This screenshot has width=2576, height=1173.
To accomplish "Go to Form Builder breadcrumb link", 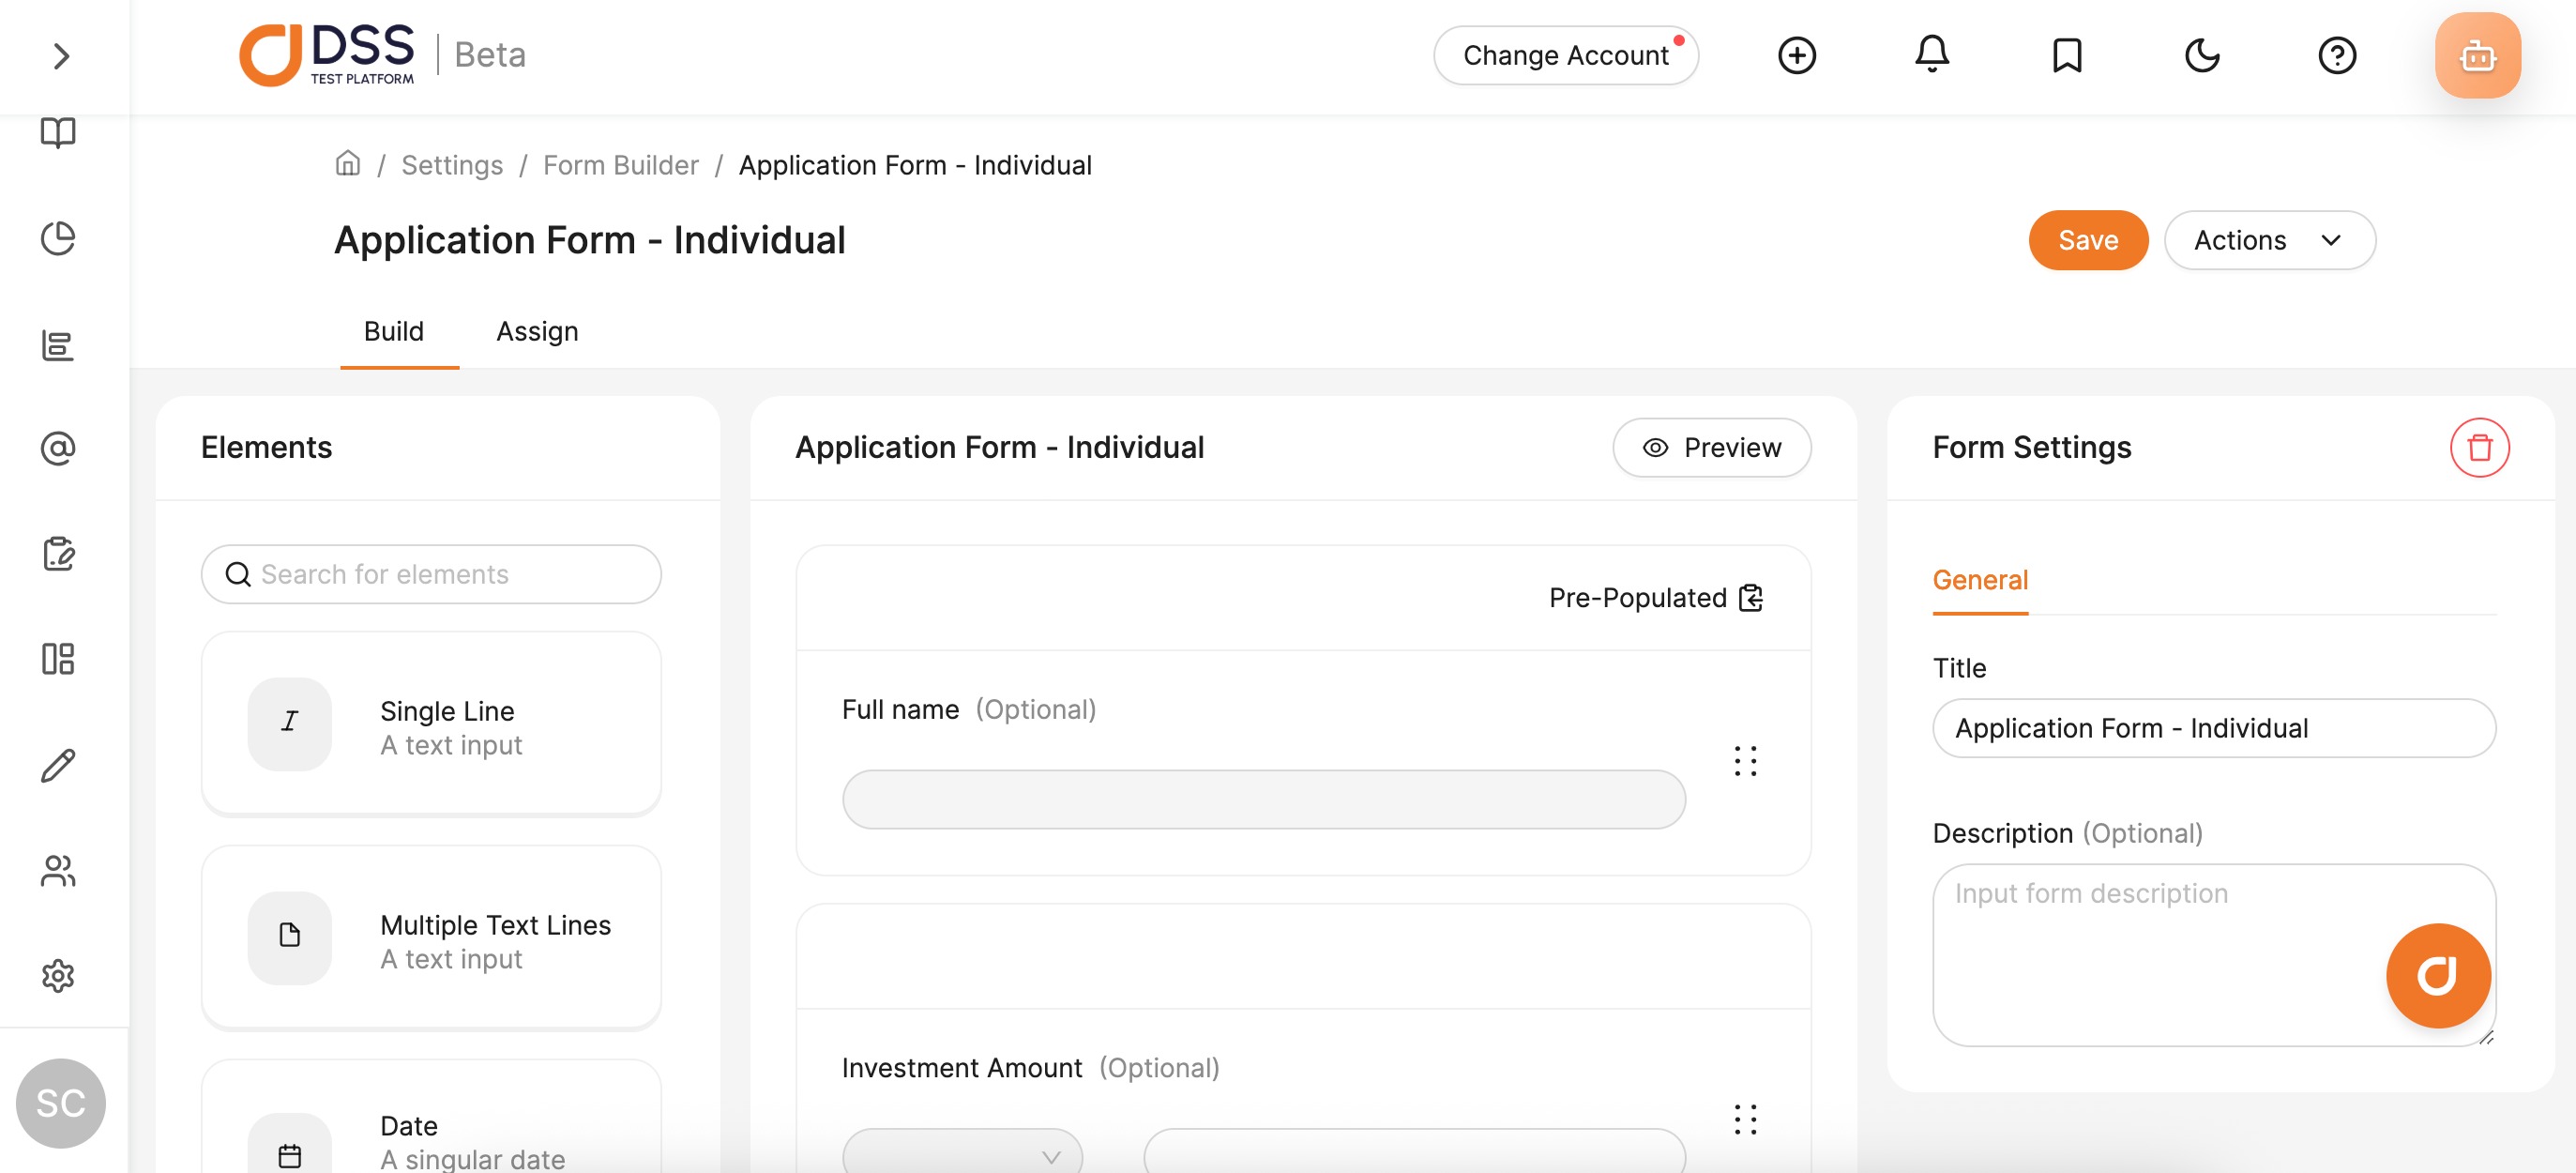I will (620, 165).
